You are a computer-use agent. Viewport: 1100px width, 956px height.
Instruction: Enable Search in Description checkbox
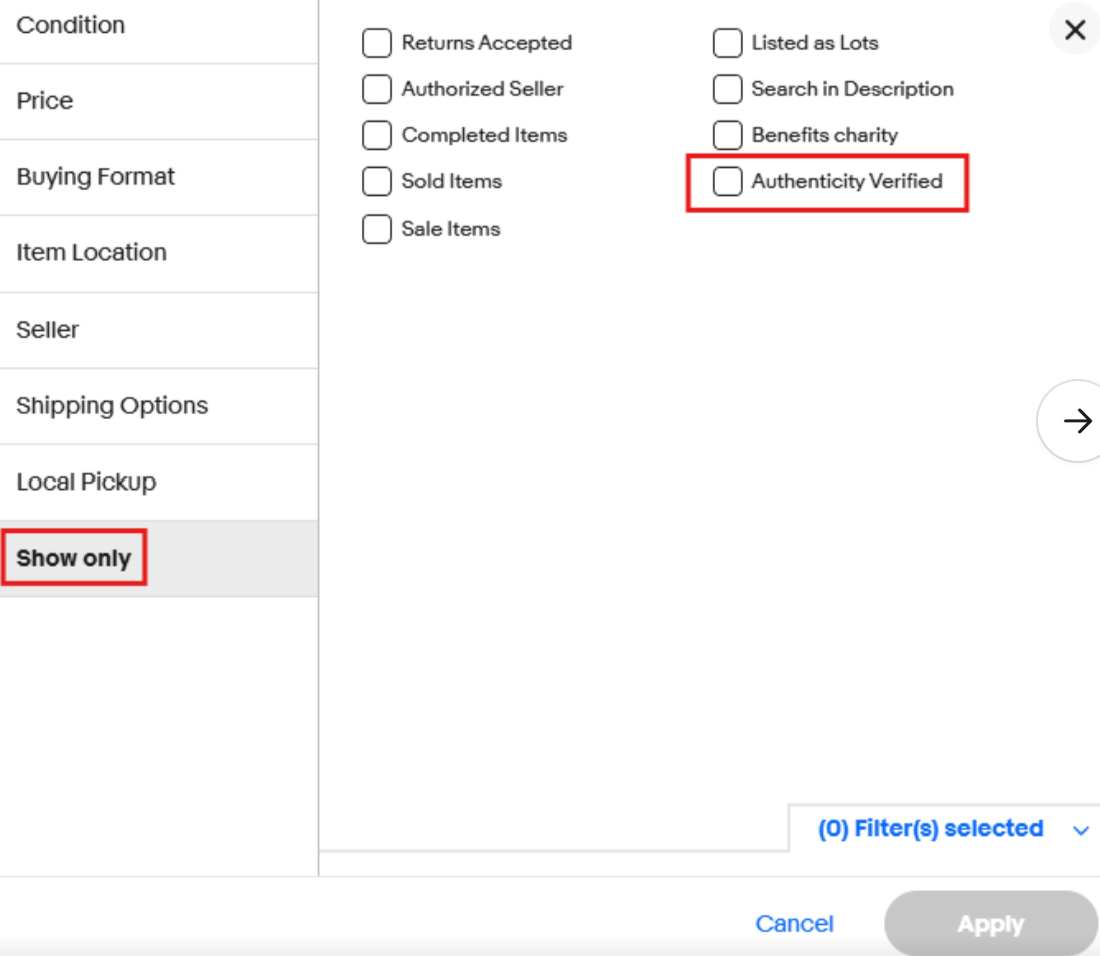727,89
